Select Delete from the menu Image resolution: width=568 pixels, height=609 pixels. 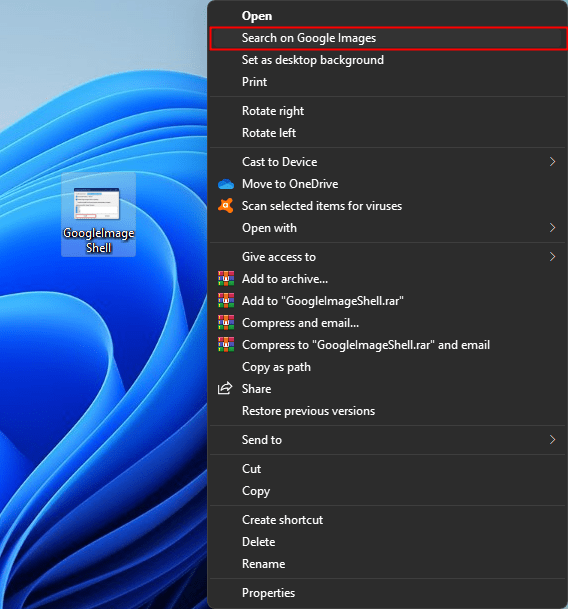tap(387, 542)
